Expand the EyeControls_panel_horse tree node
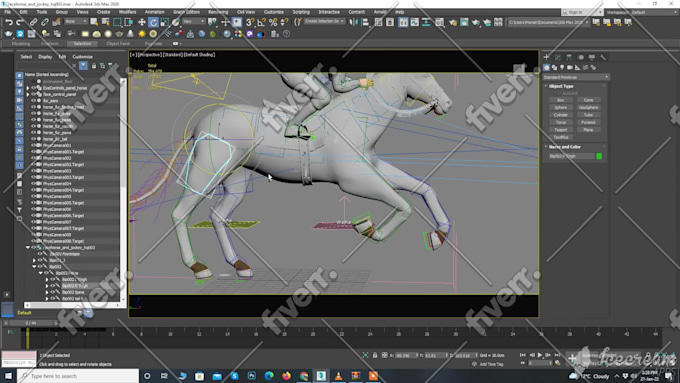This screenshot has height=383, width=680. 28,88
